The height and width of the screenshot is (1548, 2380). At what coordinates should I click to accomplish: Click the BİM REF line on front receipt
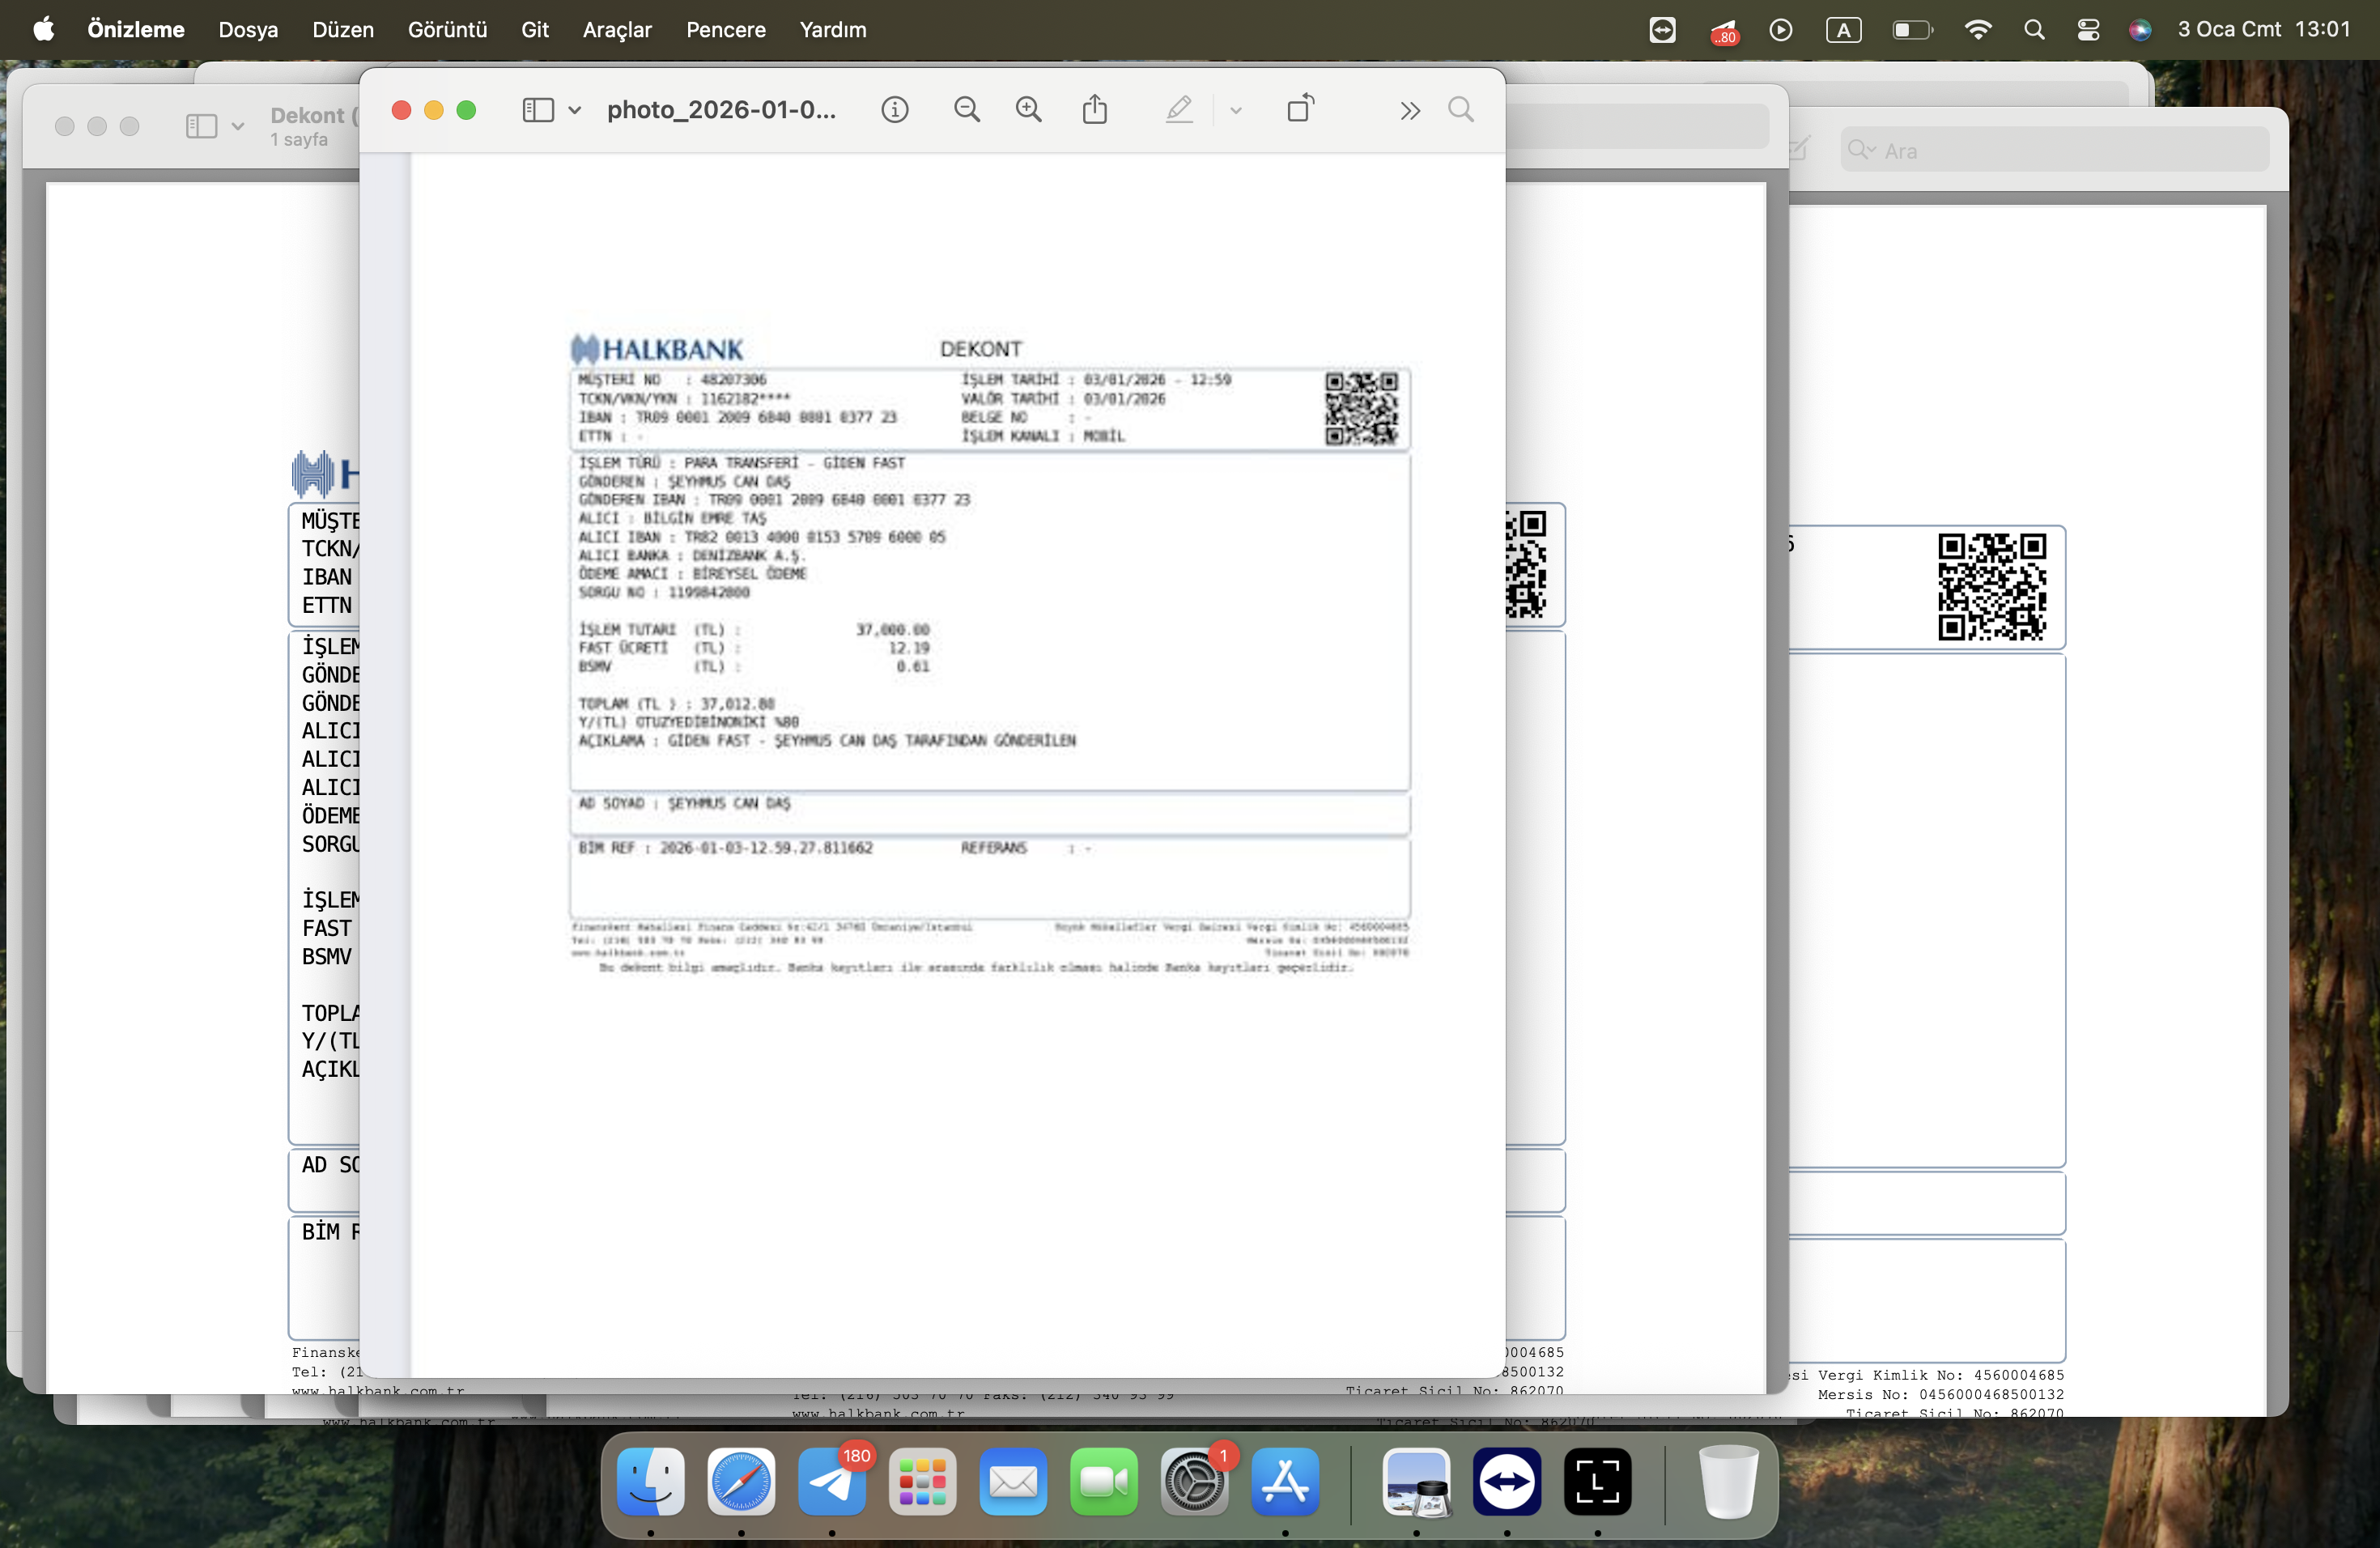click(725, 848)
